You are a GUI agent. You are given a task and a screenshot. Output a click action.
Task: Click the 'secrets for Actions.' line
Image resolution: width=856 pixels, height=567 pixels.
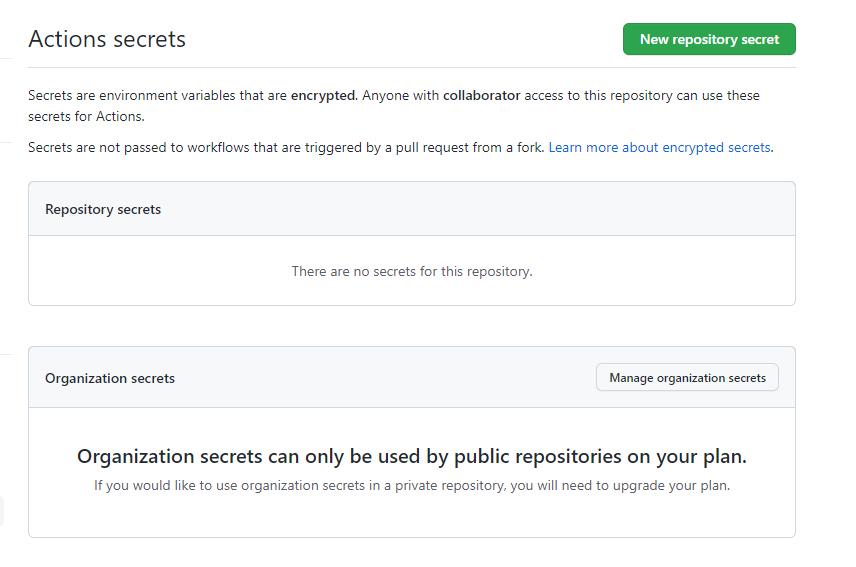86,116
